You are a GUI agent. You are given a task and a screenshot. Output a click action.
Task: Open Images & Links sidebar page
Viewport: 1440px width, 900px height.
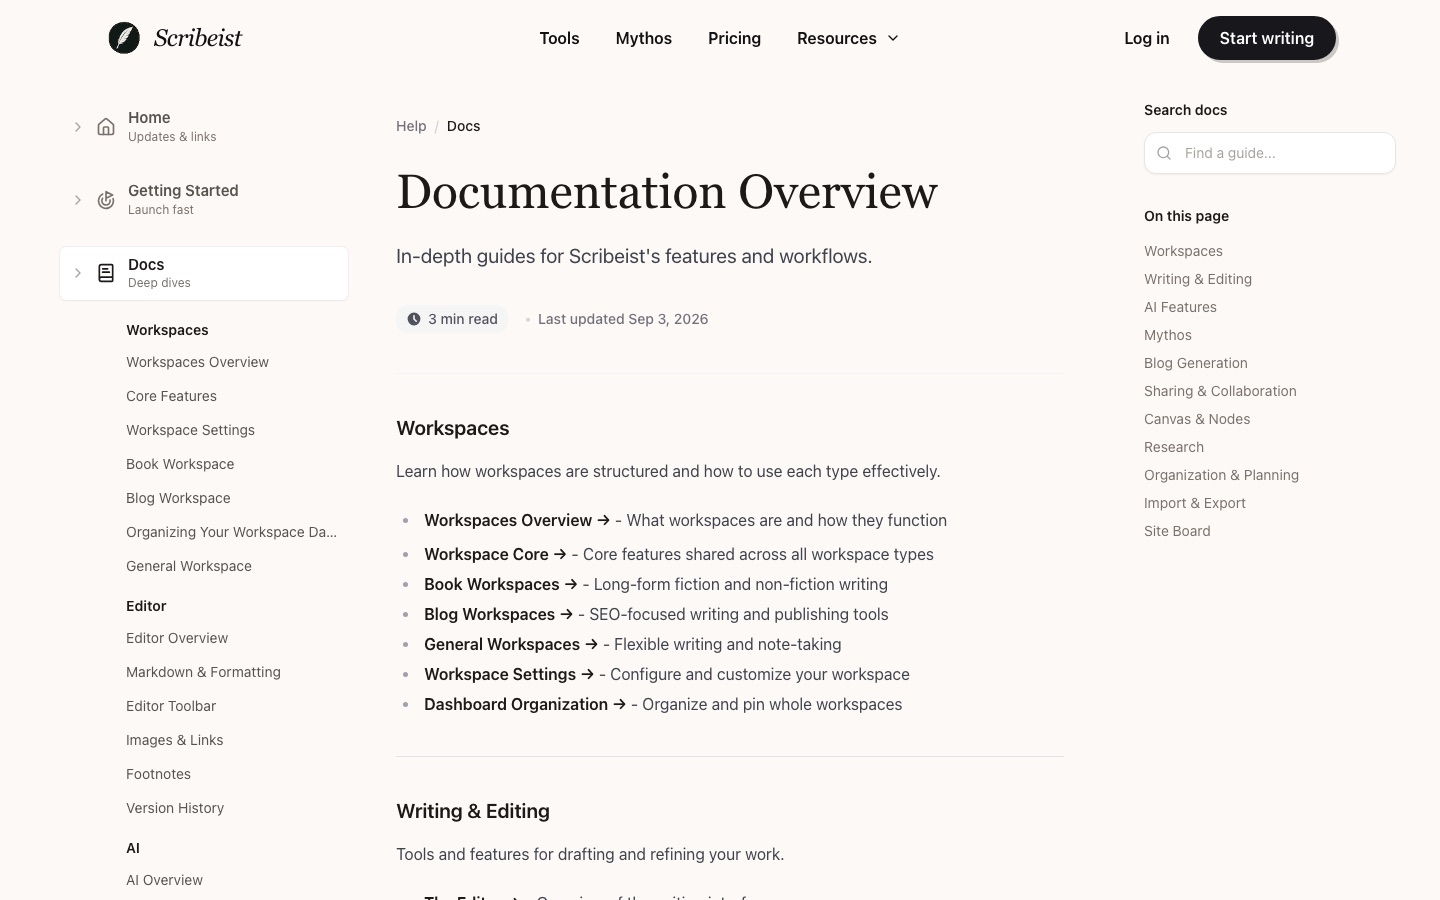click(174, 740)
